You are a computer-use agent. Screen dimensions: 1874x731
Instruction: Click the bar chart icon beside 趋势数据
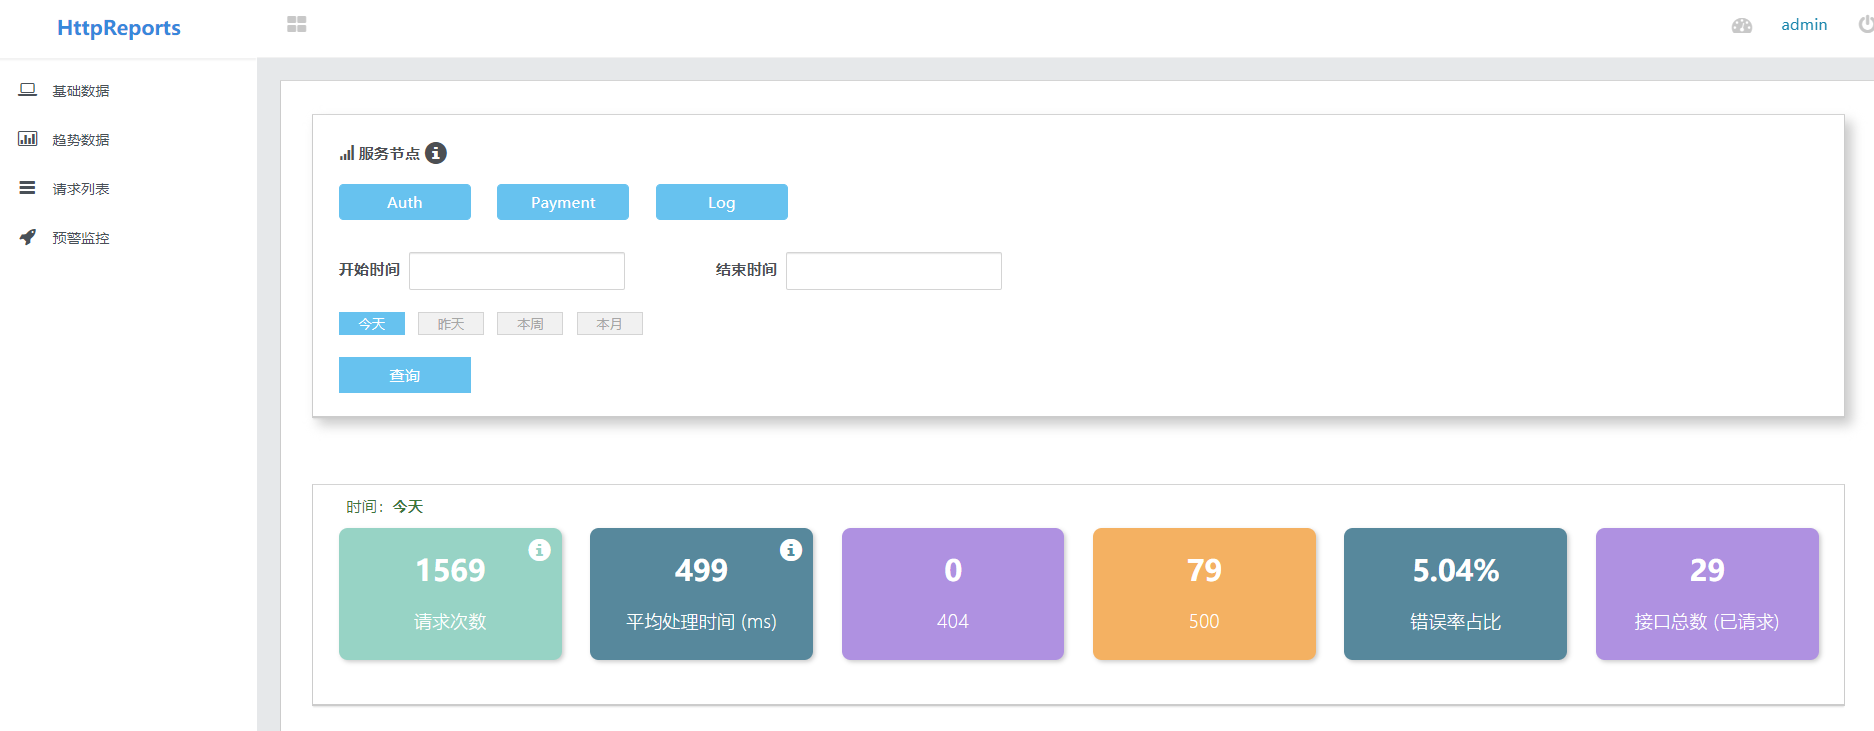tap(28, 139)
